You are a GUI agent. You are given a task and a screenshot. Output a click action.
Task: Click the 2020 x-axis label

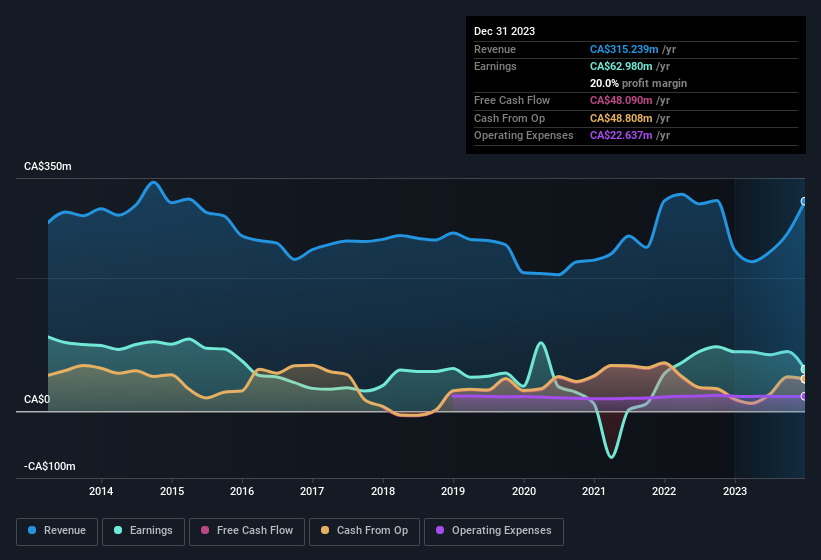[x=524, y=491]
